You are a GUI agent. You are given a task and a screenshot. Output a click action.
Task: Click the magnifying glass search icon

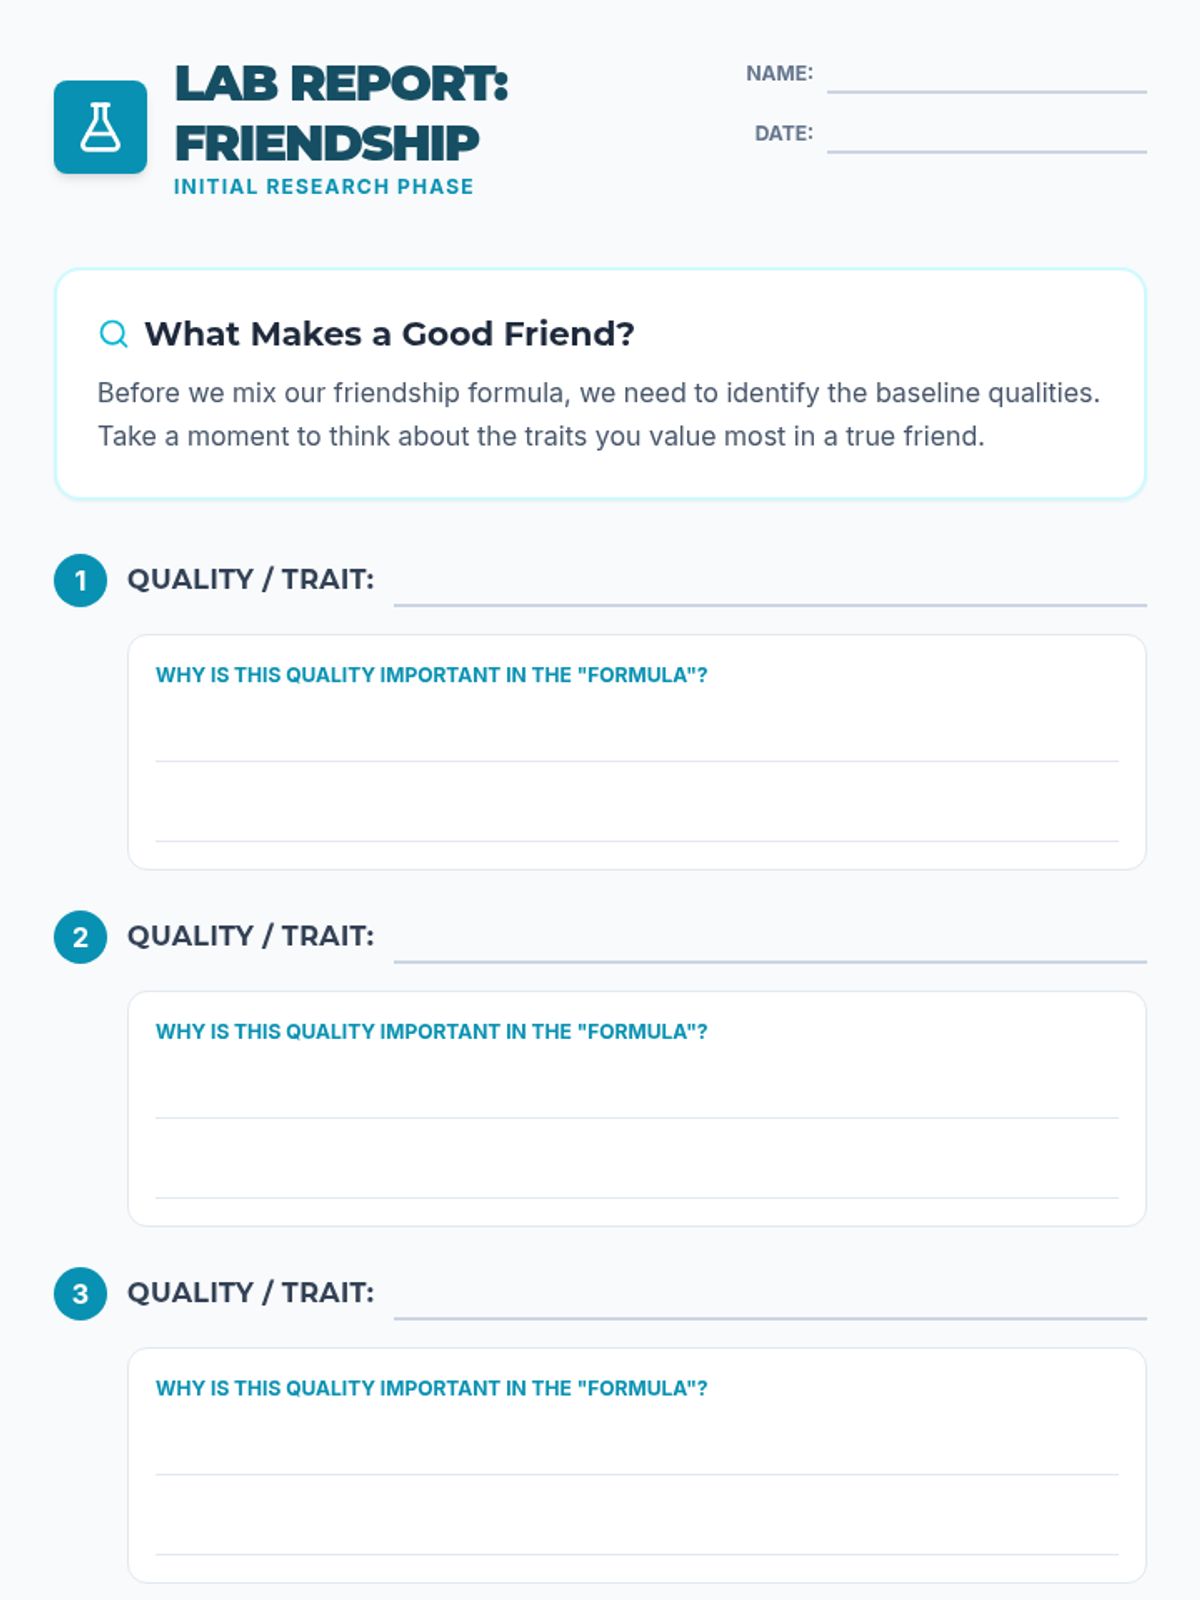(x=114, y=334)
